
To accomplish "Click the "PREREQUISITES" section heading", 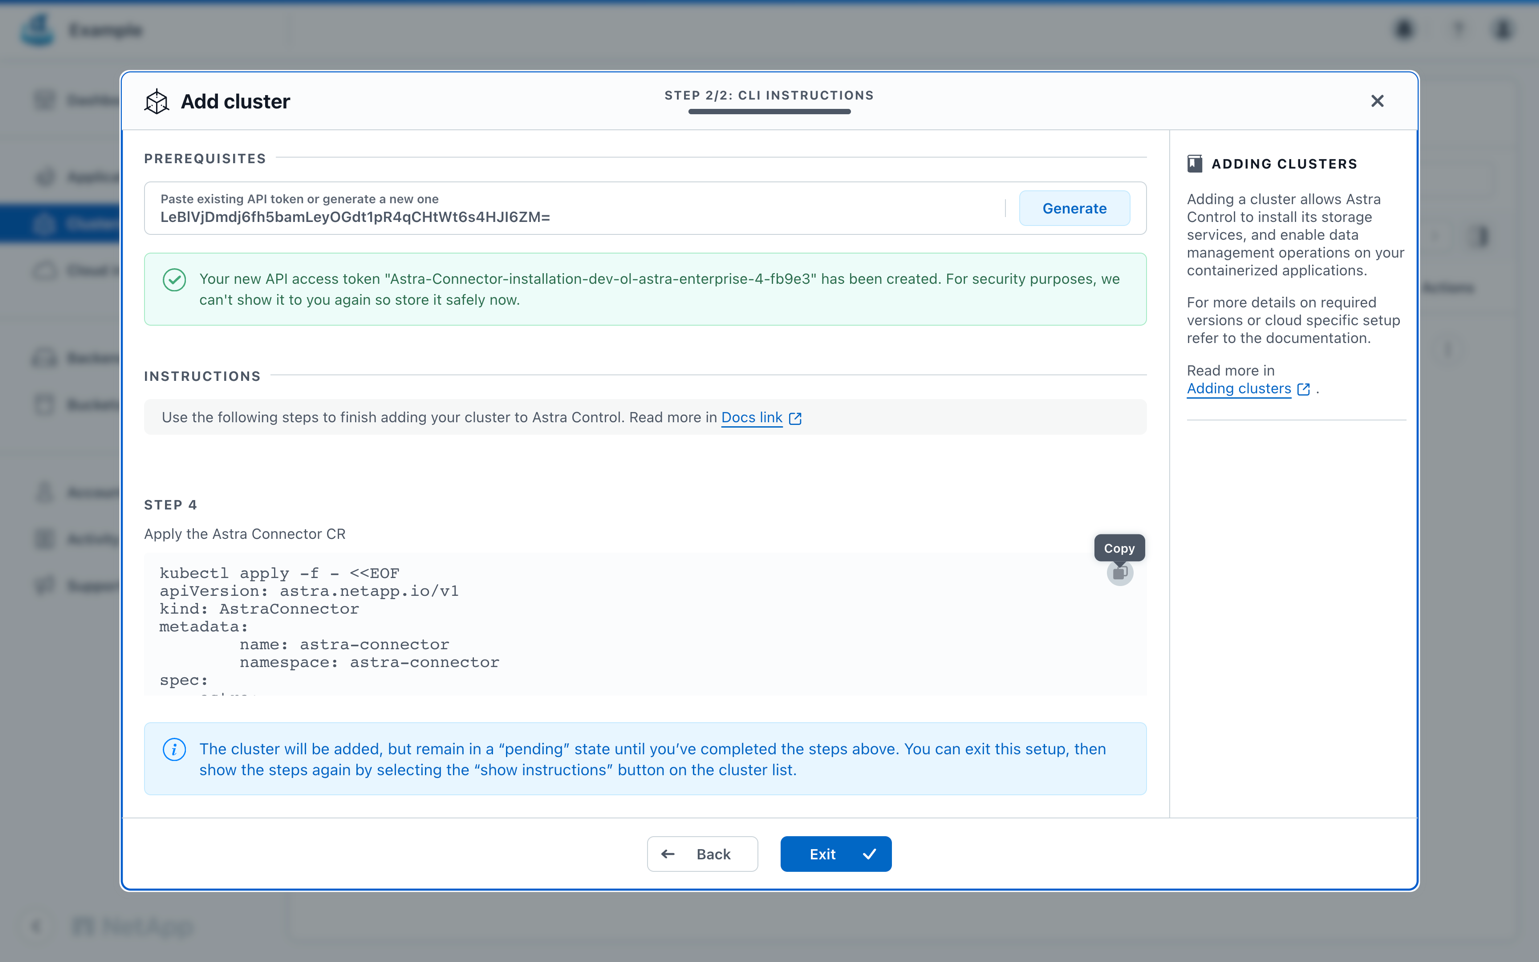I will pyautogui.click(x=205, y=159).
